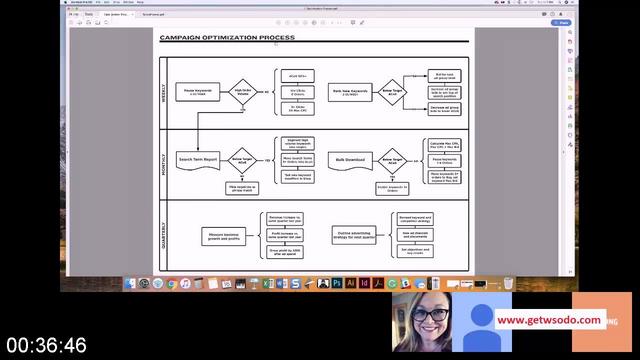The height and width of the screenshot is (360, 640).
Task: Switch to the Home tab in Acrobat
Action: click(74, 14)
